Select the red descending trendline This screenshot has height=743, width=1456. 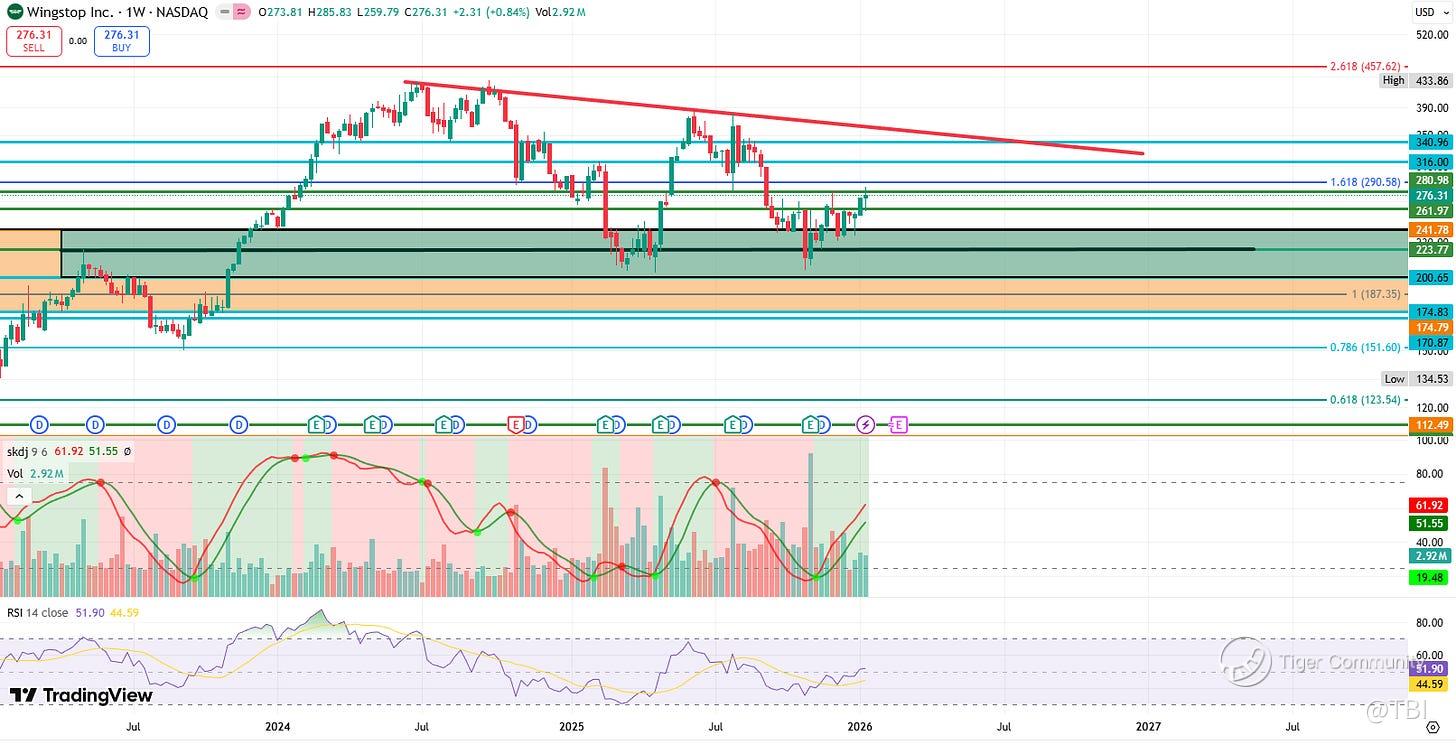click(773, 118)
